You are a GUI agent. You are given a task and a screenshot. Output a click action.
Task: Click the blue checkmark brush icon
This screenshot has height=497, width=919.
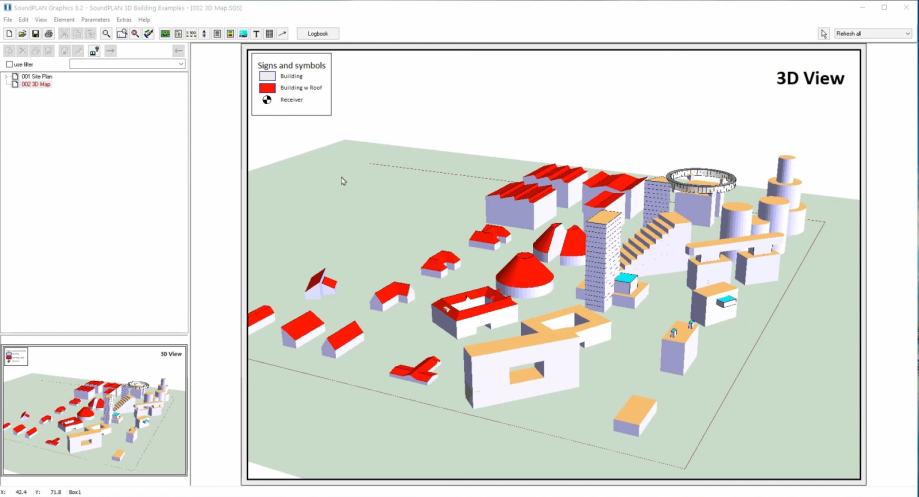149,34
